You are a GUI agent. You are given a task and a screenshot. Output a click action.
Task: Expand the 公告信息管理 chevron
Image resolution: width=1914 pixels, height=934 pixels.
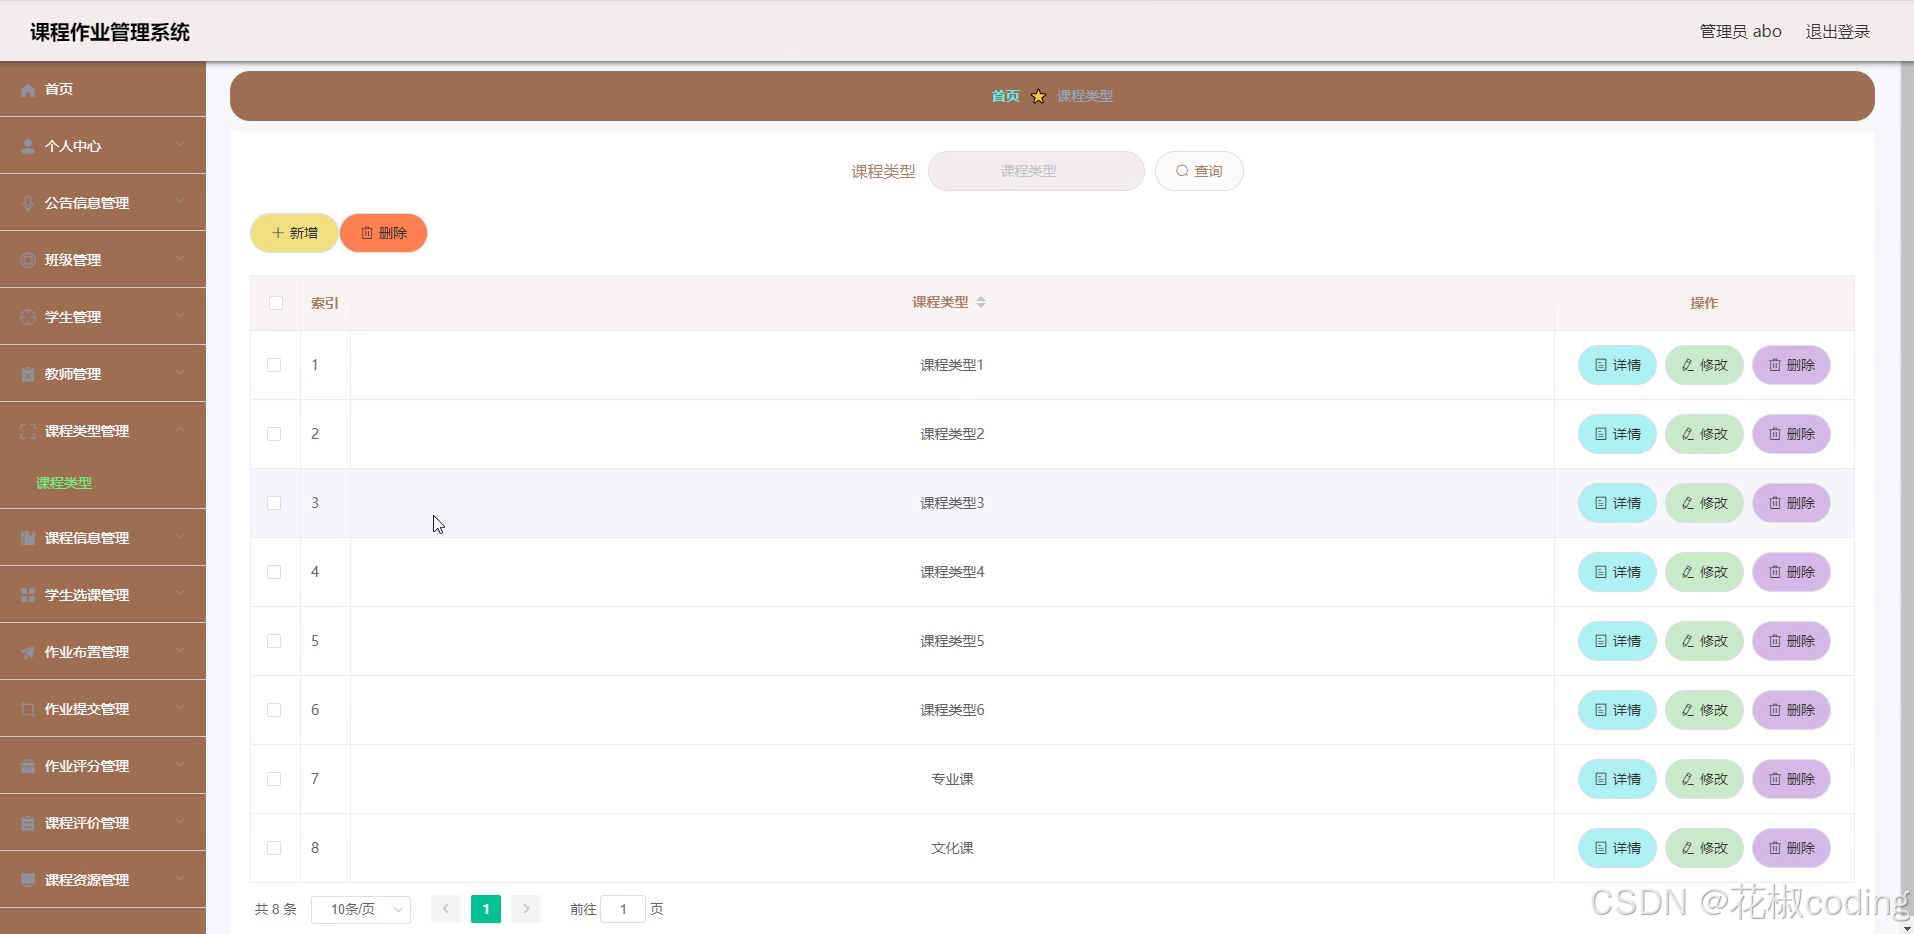tap(180, 202)
